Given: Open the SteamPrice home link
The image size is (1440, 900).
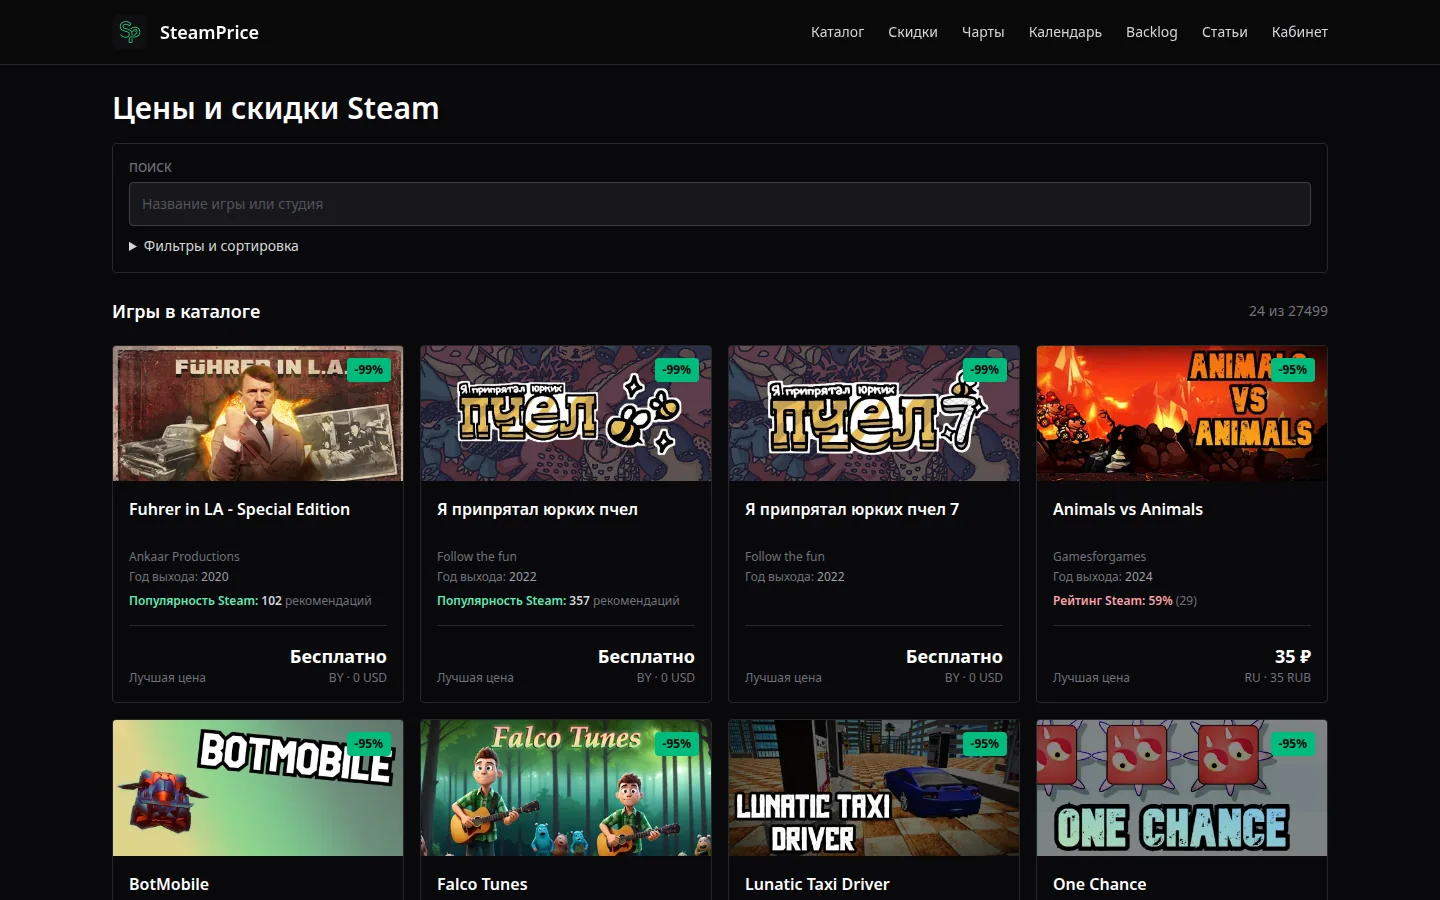Looking at the screenshot, I should pyautogui.click(x=186, y=32).
